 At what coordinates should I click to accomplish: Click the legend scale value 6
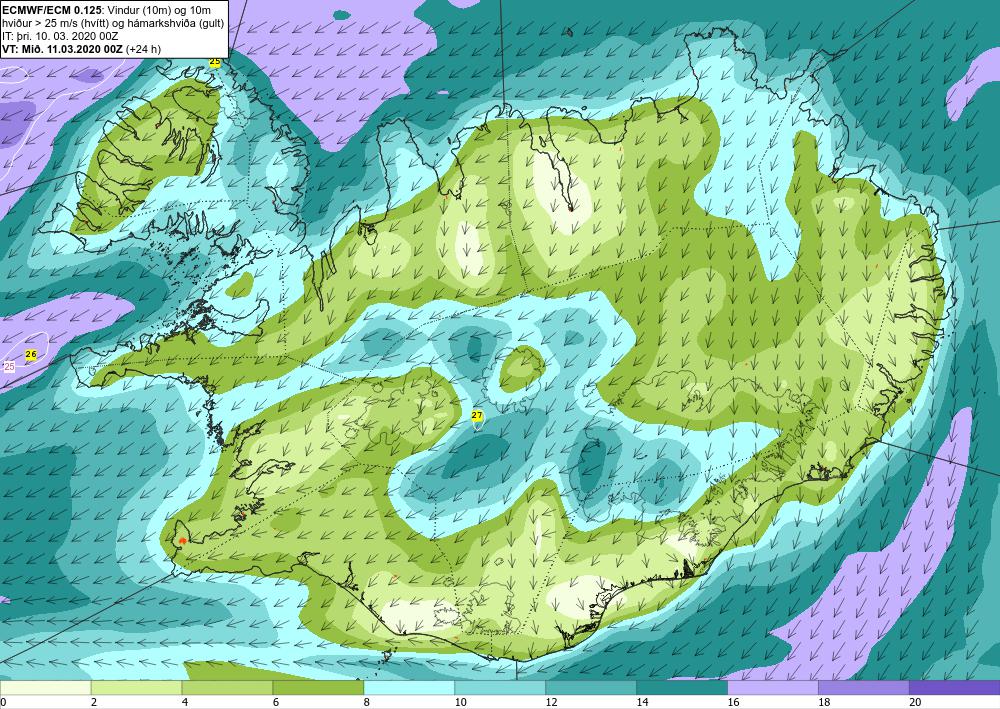[276, 702]
